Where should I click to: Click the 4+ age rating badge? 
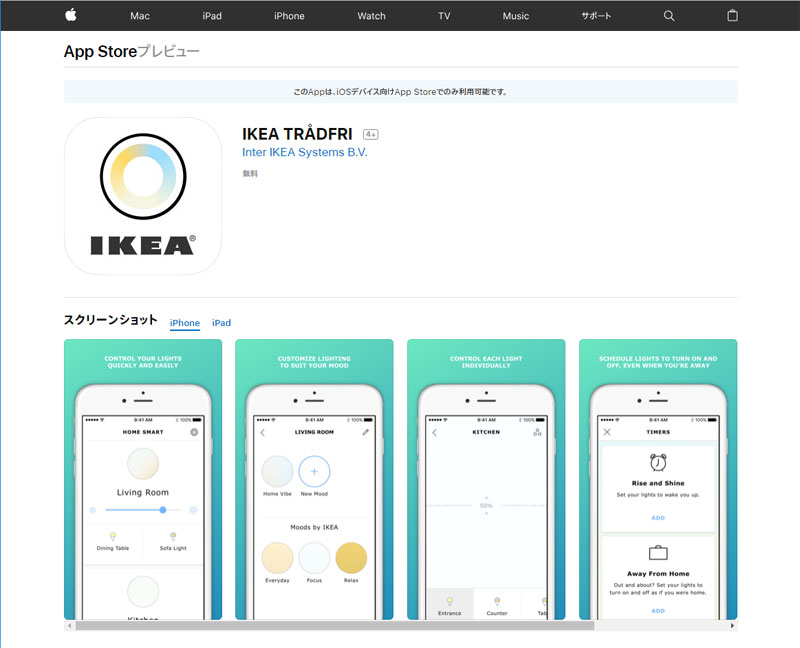(370, 135)
